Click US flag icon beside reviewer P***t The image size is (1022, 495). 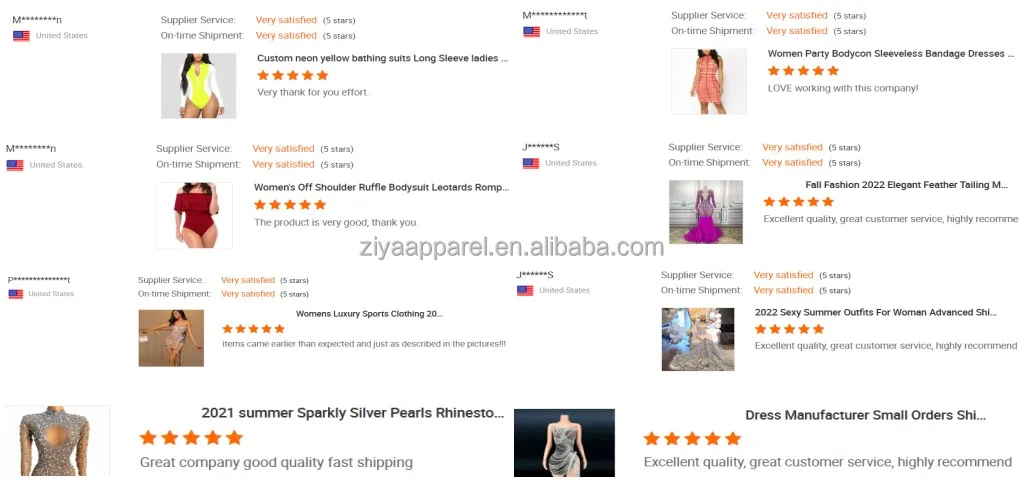click(x=16, y=294)
